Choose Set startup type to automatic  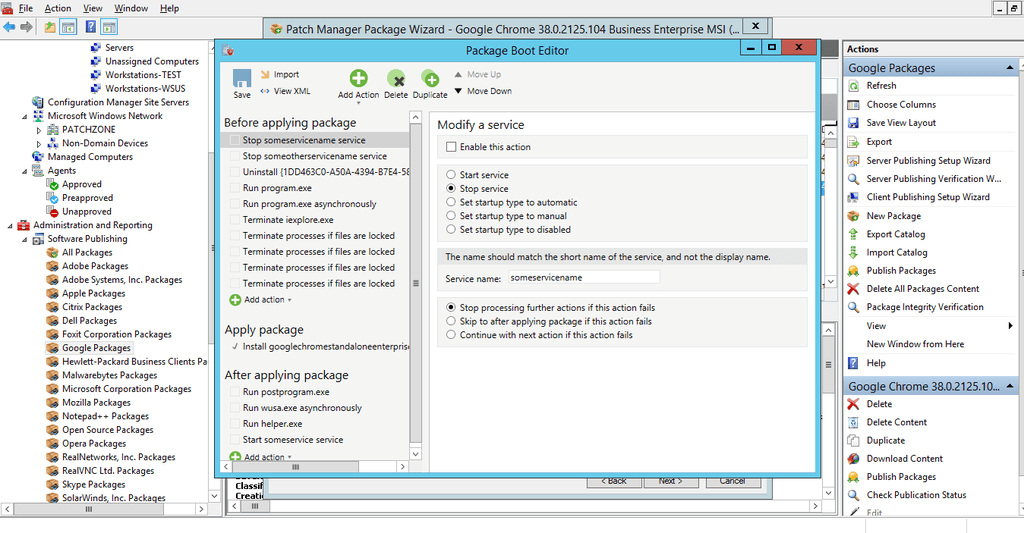[x=451, y=202]
